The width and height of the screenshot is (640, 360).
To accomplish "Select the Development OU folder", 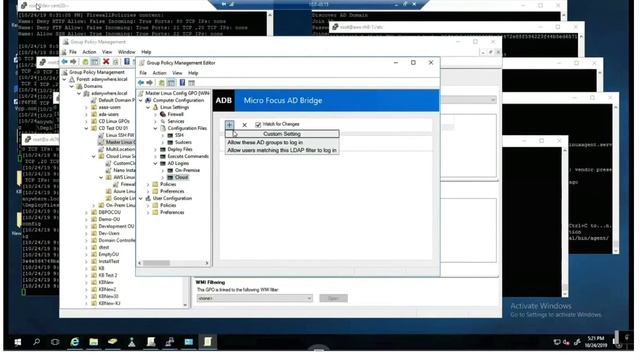I will point(116,226).
